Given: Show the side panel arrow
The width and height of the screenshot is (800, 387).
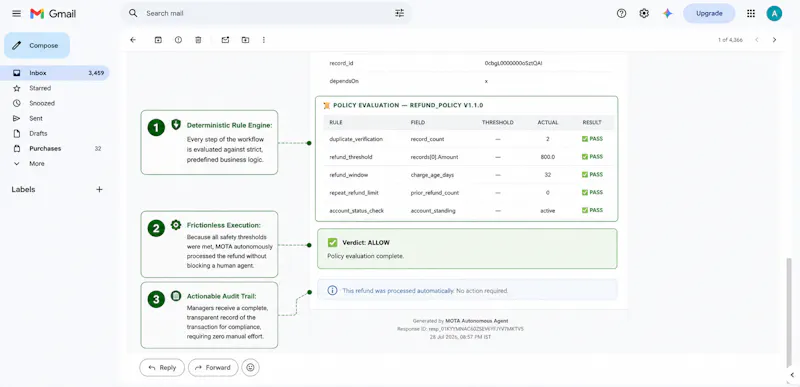Looking at the screenshot, I should pyautogui.click(x=791, y=375).
